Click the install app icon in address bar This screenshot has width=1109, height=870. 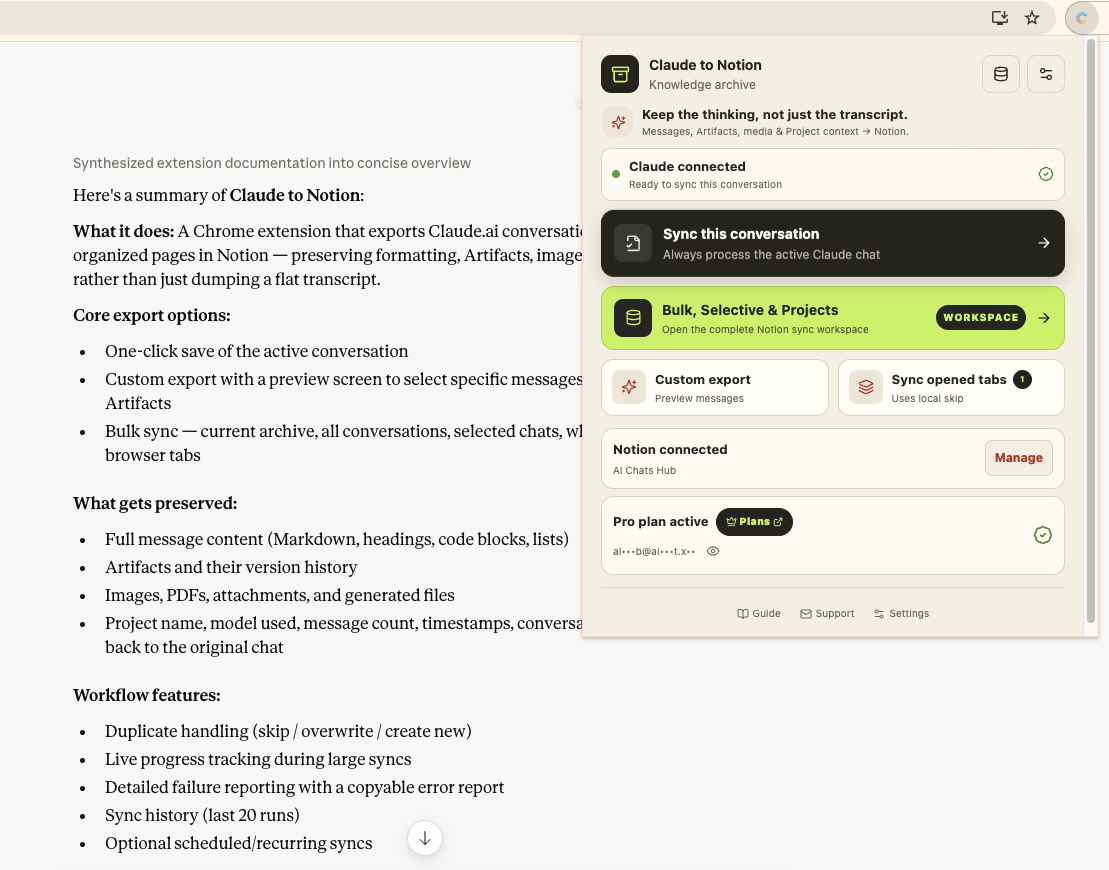coord(999,18)
